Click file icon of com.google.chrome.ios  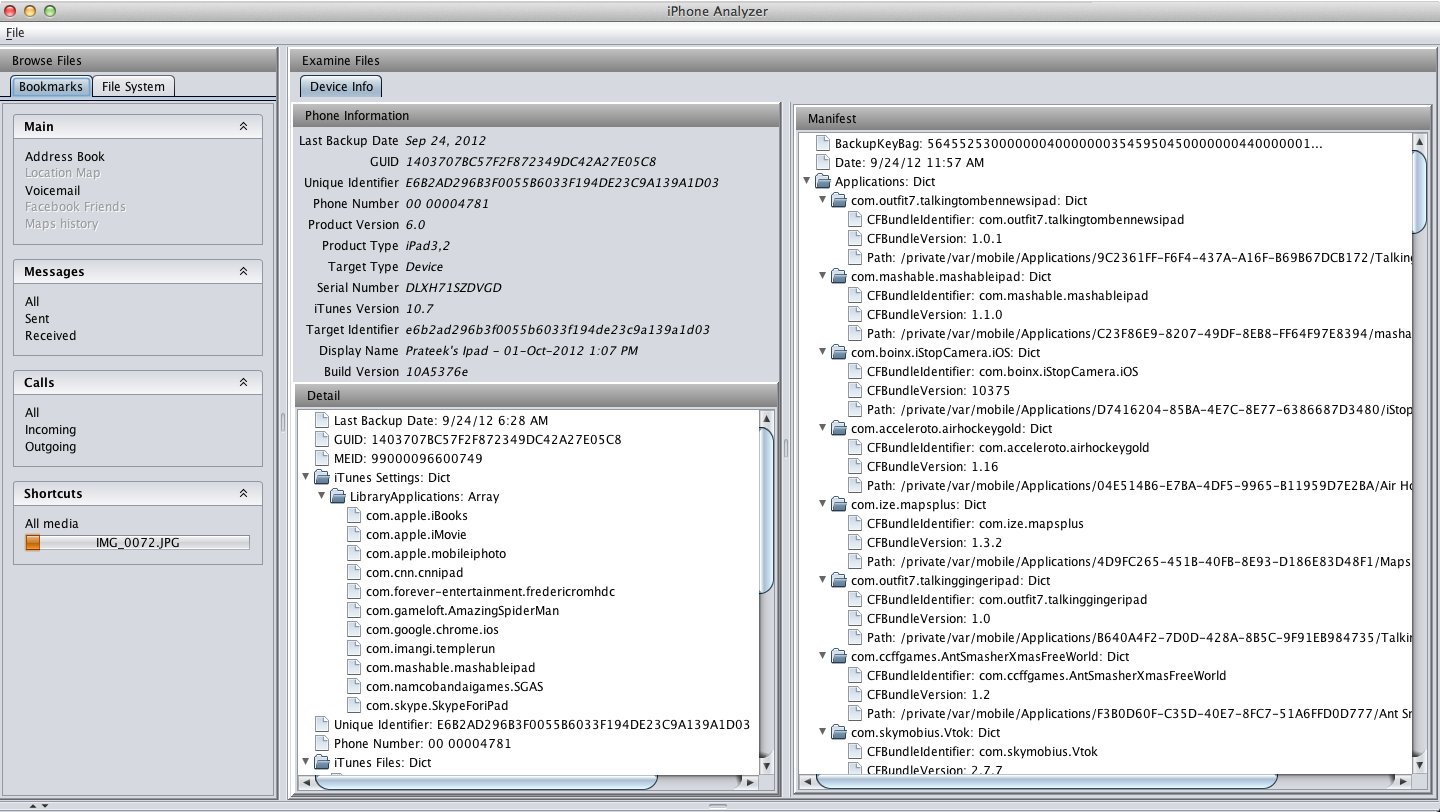(354, 630)
